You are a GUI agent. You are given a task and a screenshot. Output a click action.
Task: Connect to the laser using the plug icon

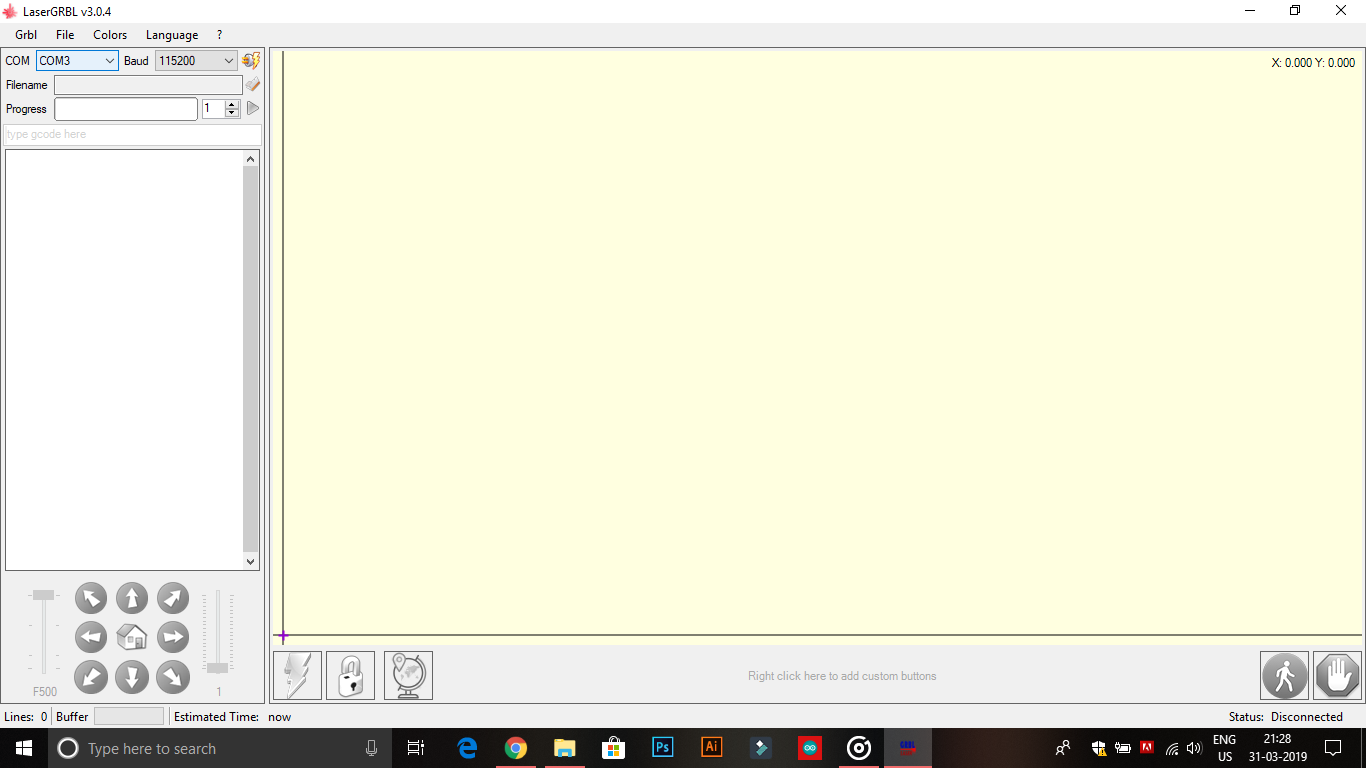click(250, 60)
